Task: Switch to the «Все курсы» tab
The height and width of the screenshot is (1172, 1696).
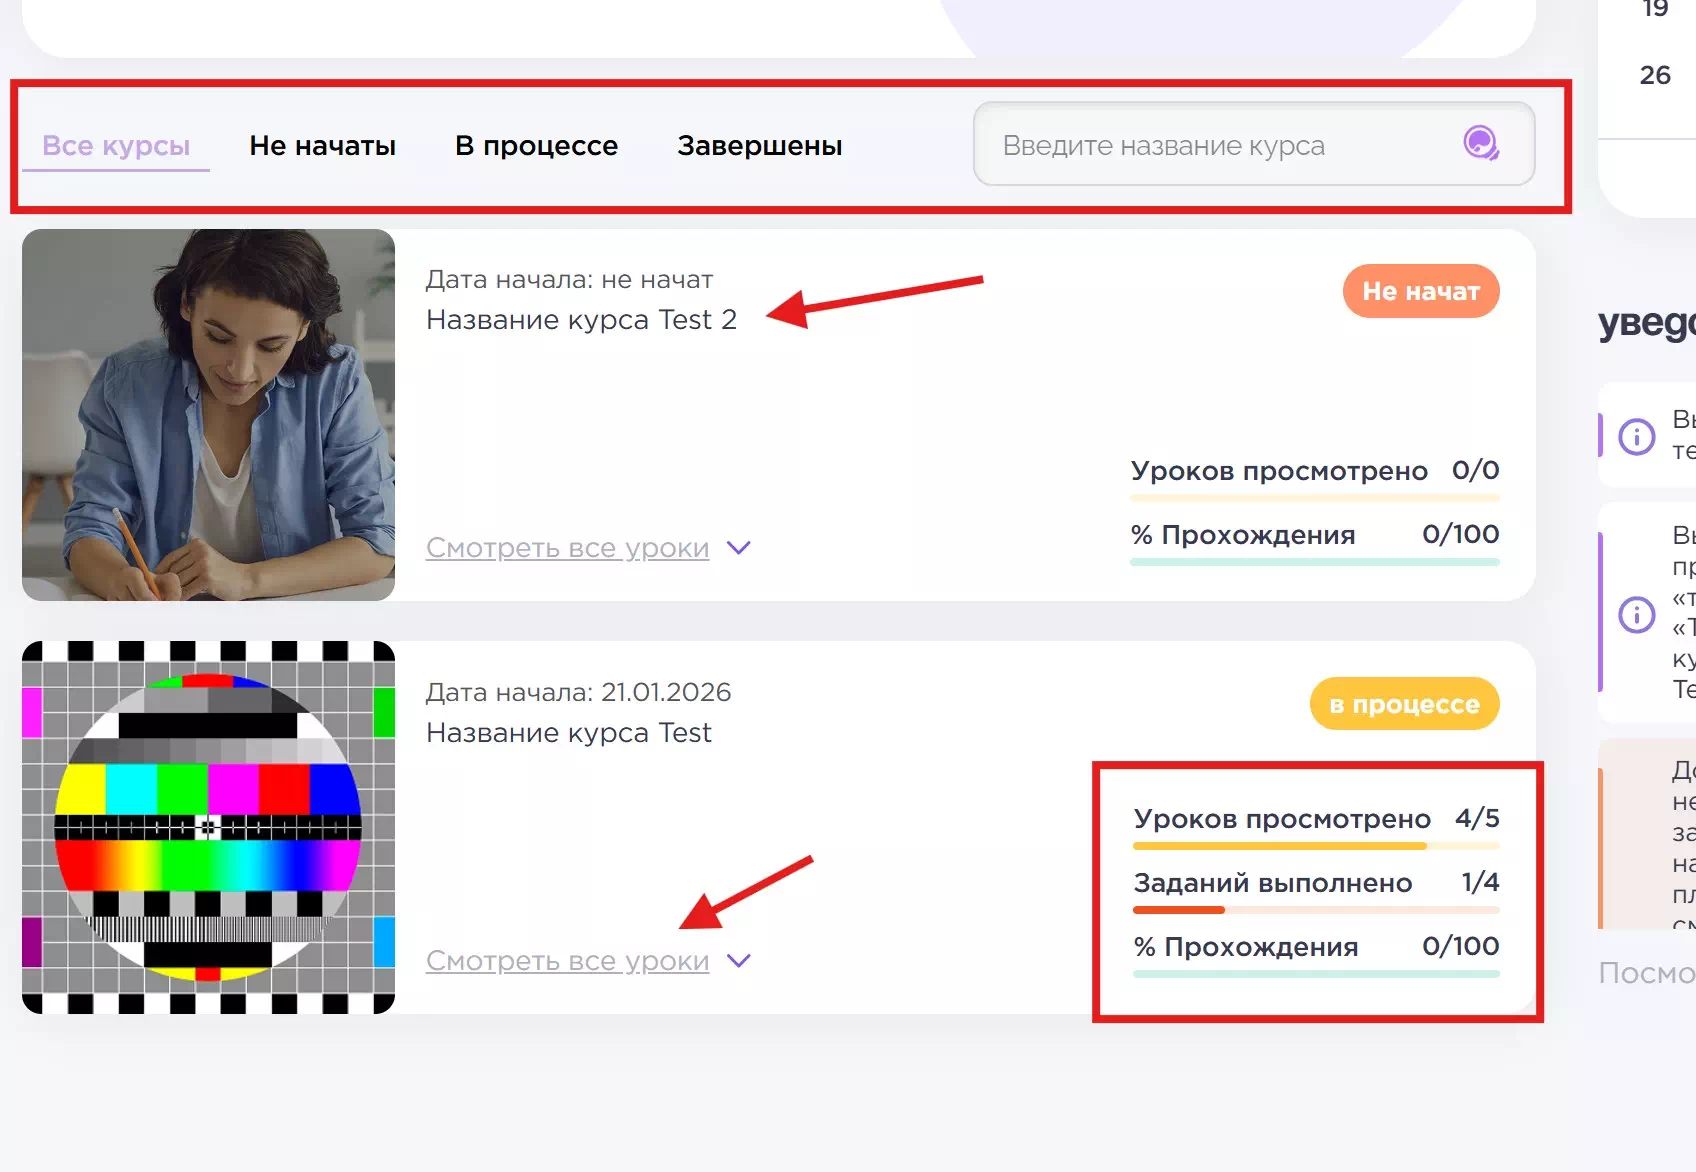Action: click(x=116, y=146)
